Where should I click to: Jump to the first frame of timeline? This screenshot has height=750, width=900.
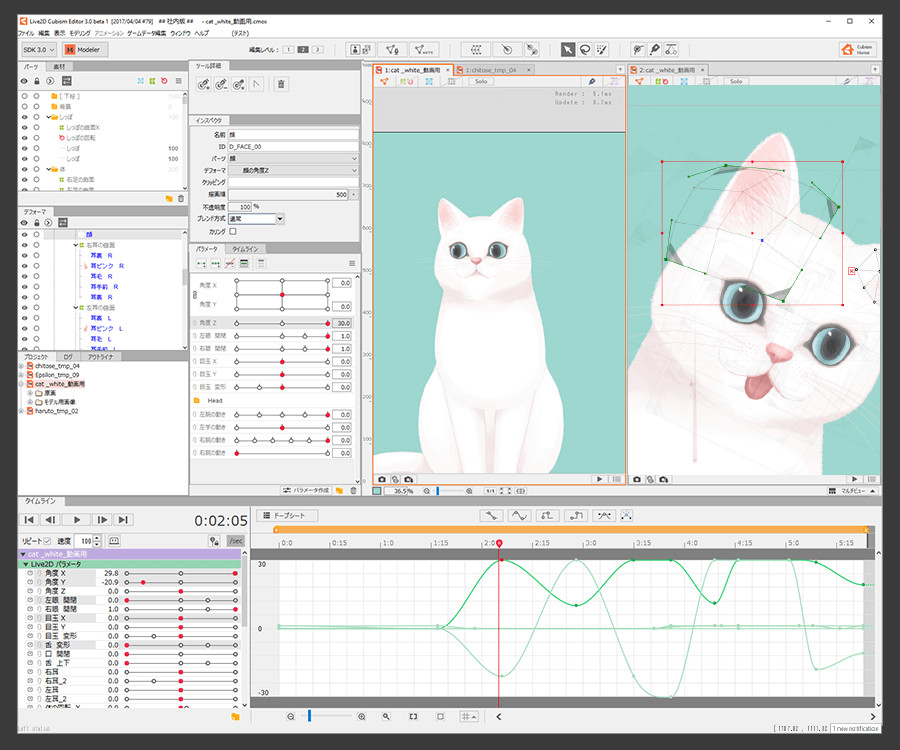coord(29,520)
